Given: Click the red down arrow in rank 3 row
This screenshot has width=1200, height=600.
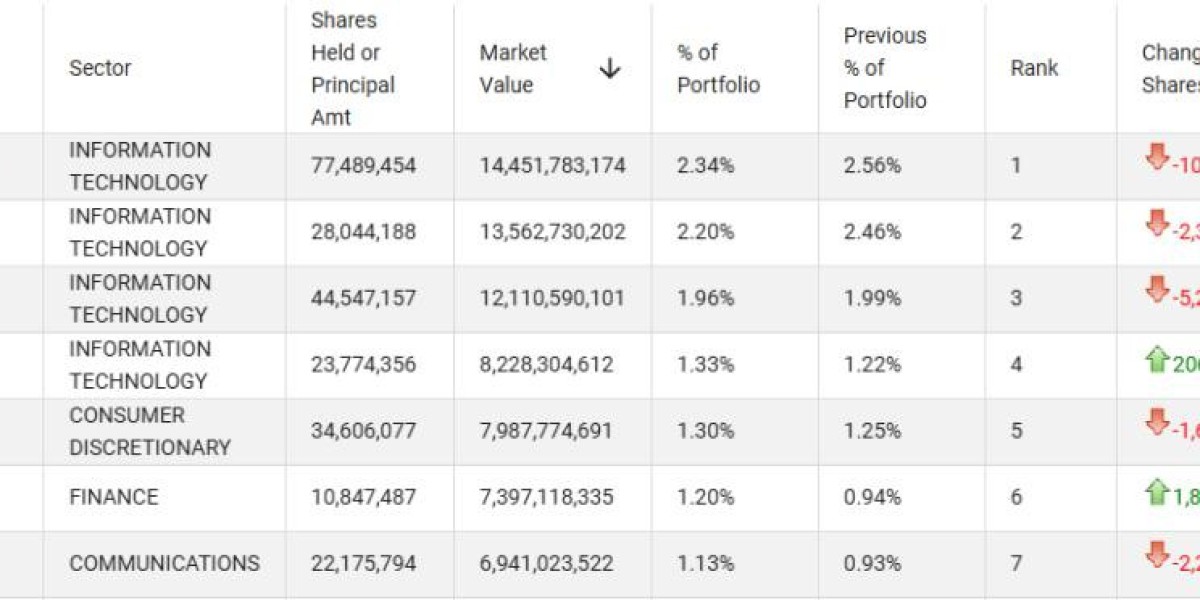Looking at the screenshot, I should pos(1157,289).
